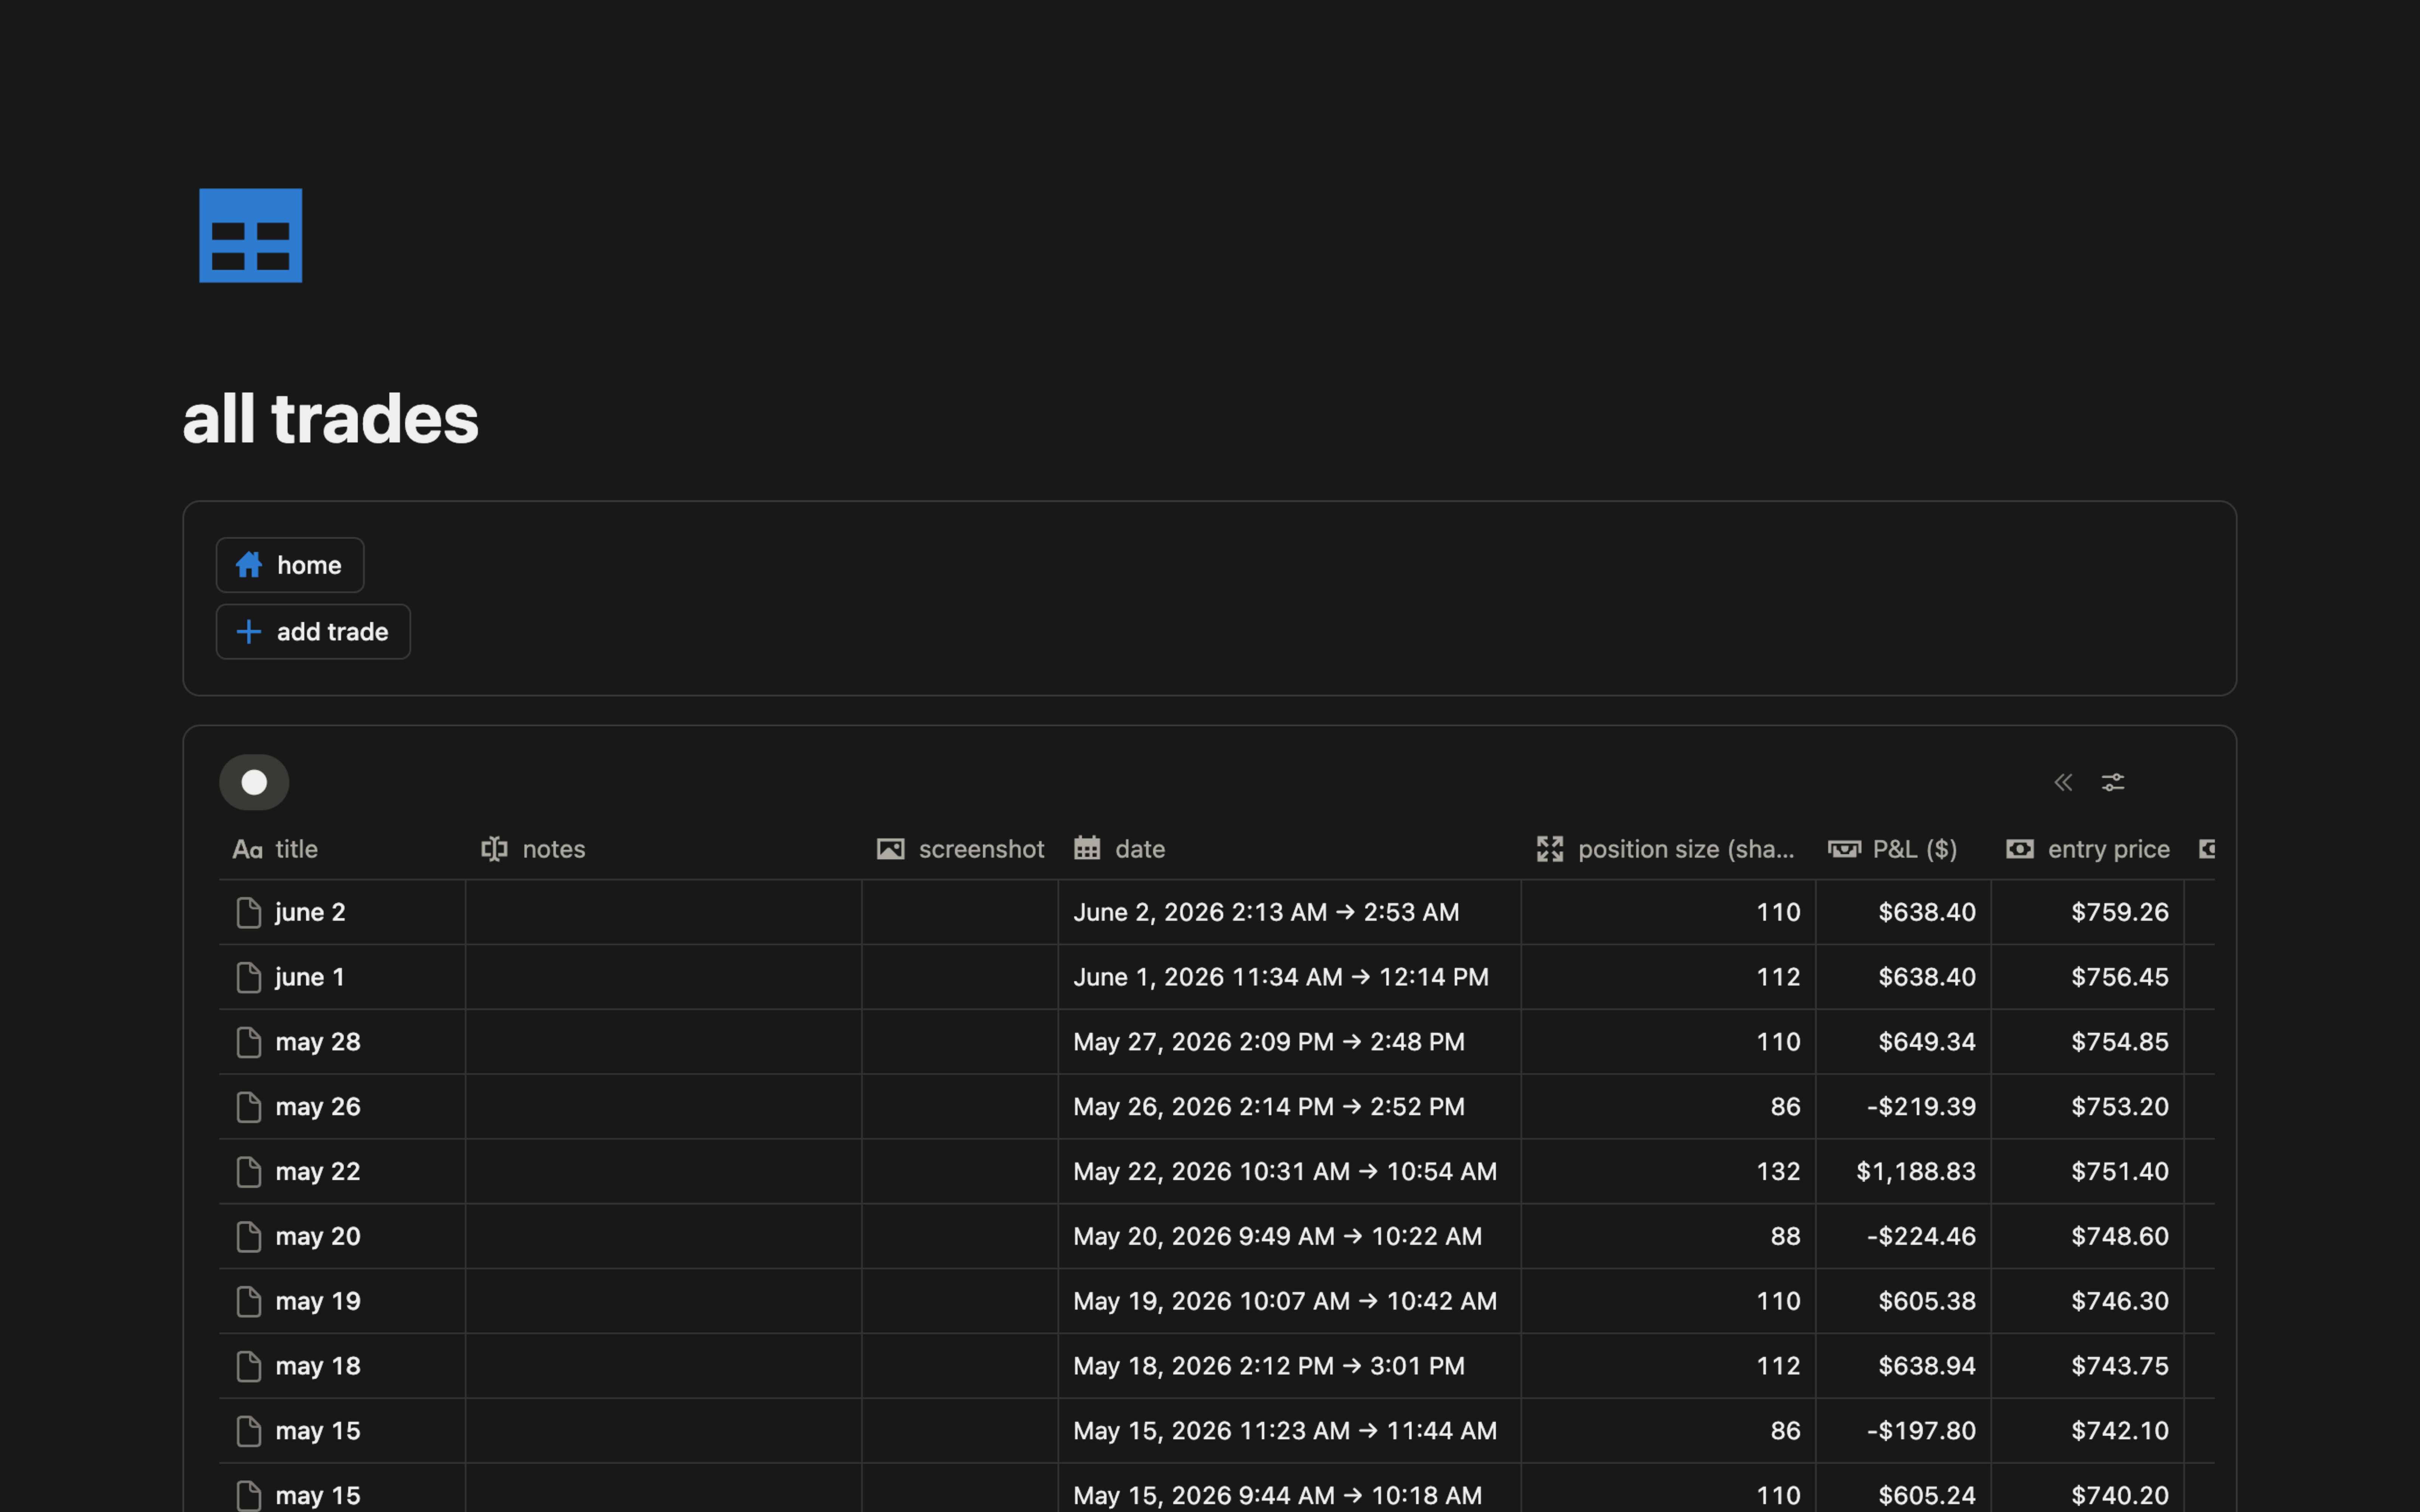Open the may 18 trade title
Image resolution: width=2420 pixels, height=1512 pixels.
pos(318,1366)
